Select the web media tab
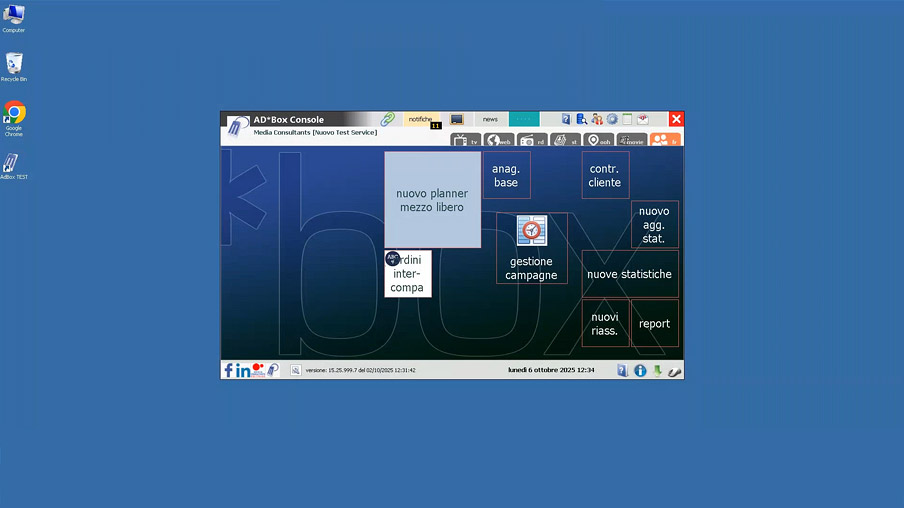904x508 pixels. [x=499, y=141]
